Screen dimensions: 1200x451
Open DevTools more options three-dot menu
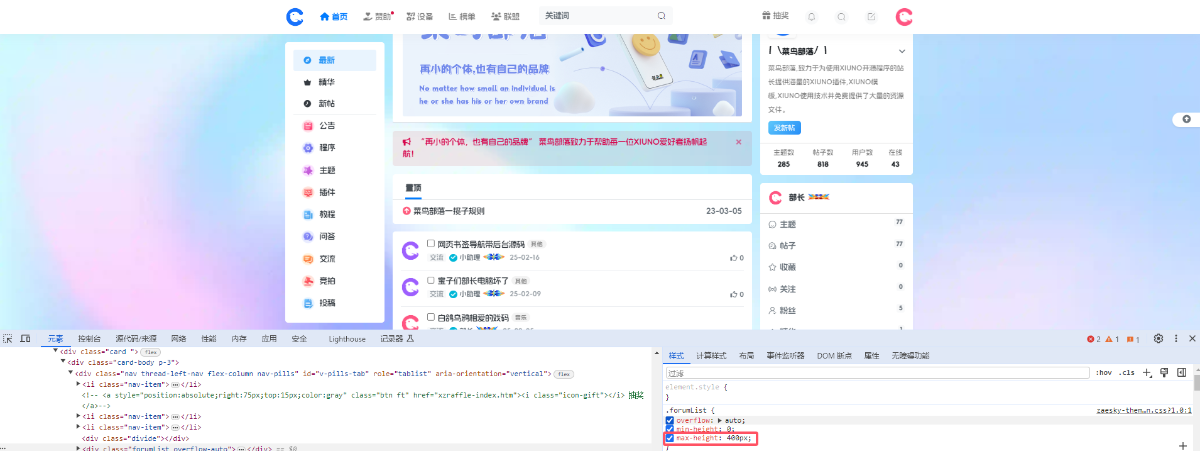click(1175, 339)
